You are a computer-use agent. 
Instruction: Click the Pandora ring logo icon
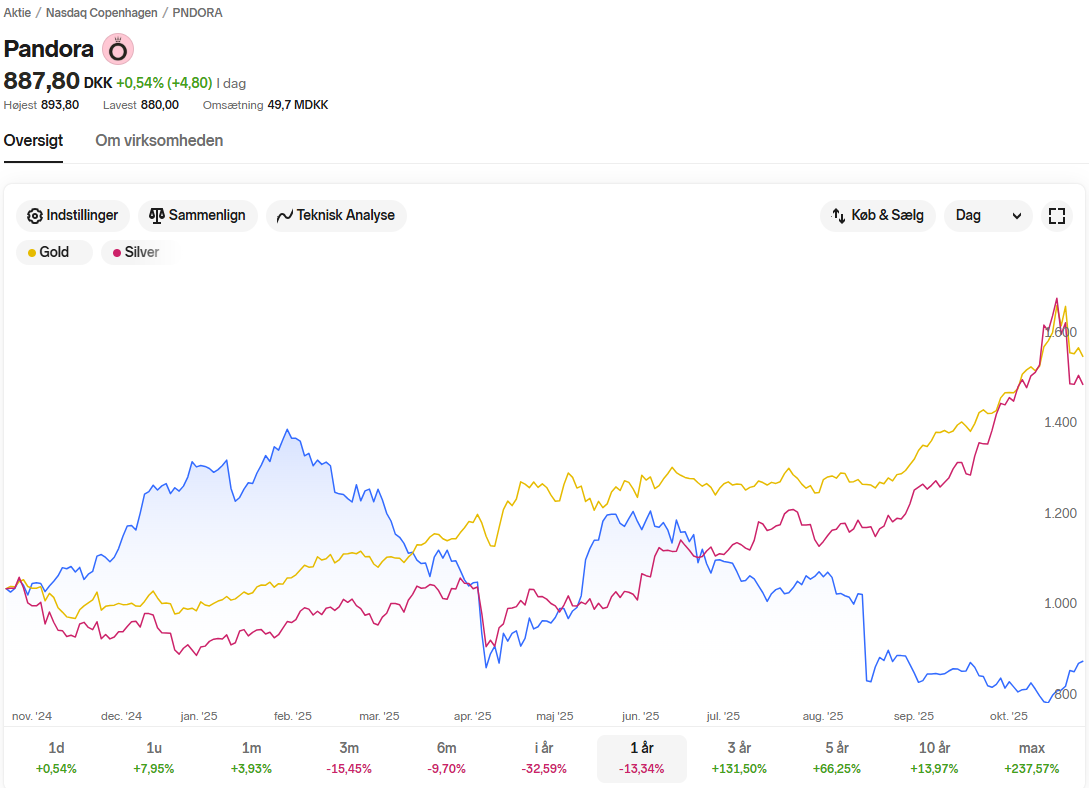(x=118, y=49)
